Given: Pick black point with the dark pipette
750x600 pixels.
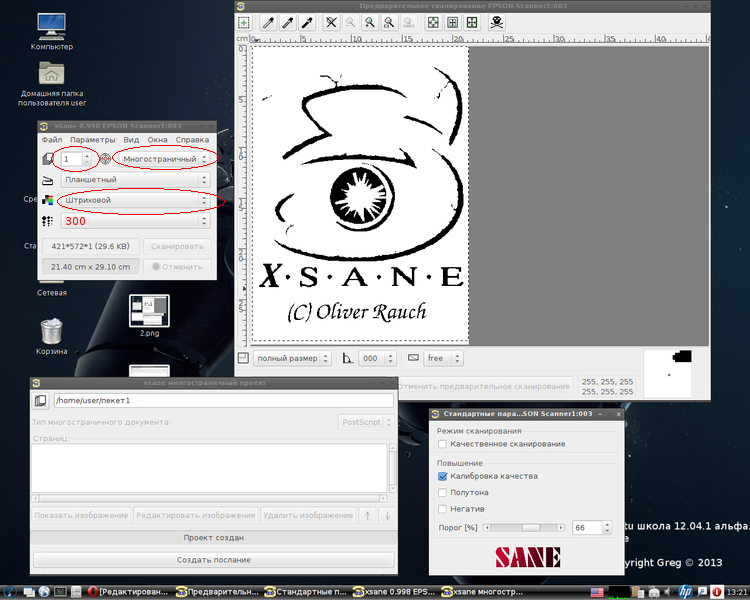Looking at the screenshot, I should click(x=307, y=22).
